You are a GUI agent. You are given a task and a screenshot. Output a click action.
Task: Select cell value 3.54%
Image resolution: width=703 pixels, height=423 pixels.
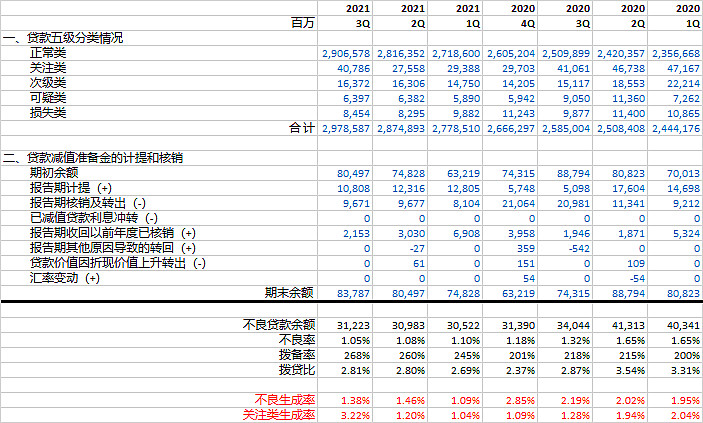[631, 371]
